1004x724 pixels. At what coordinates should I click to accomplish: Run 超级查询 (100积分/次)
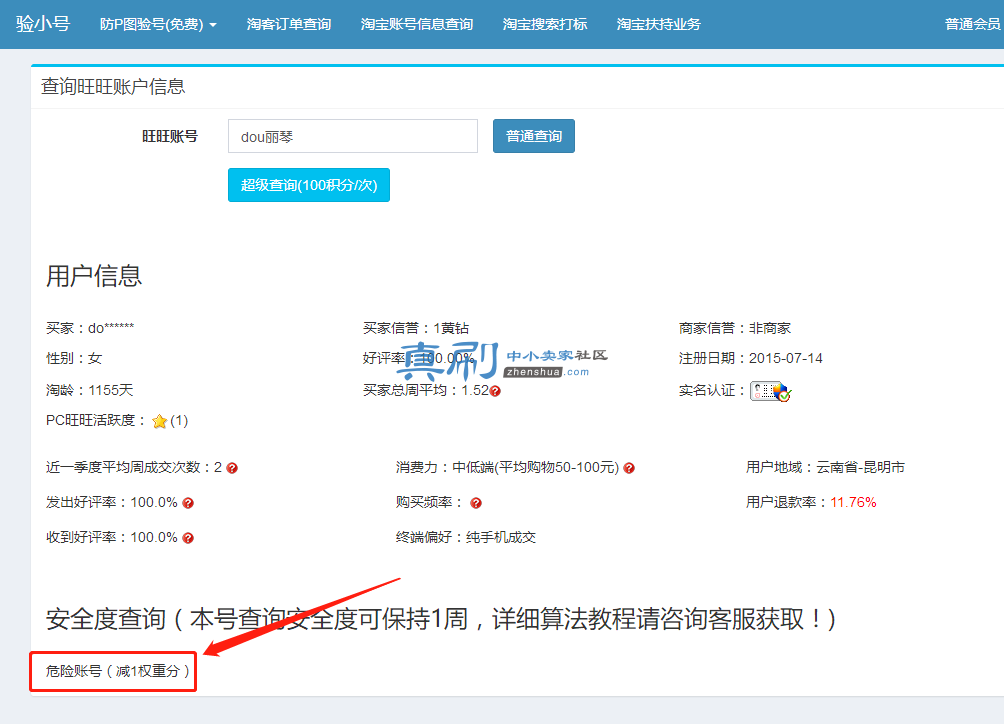click(x=308, y=185)
